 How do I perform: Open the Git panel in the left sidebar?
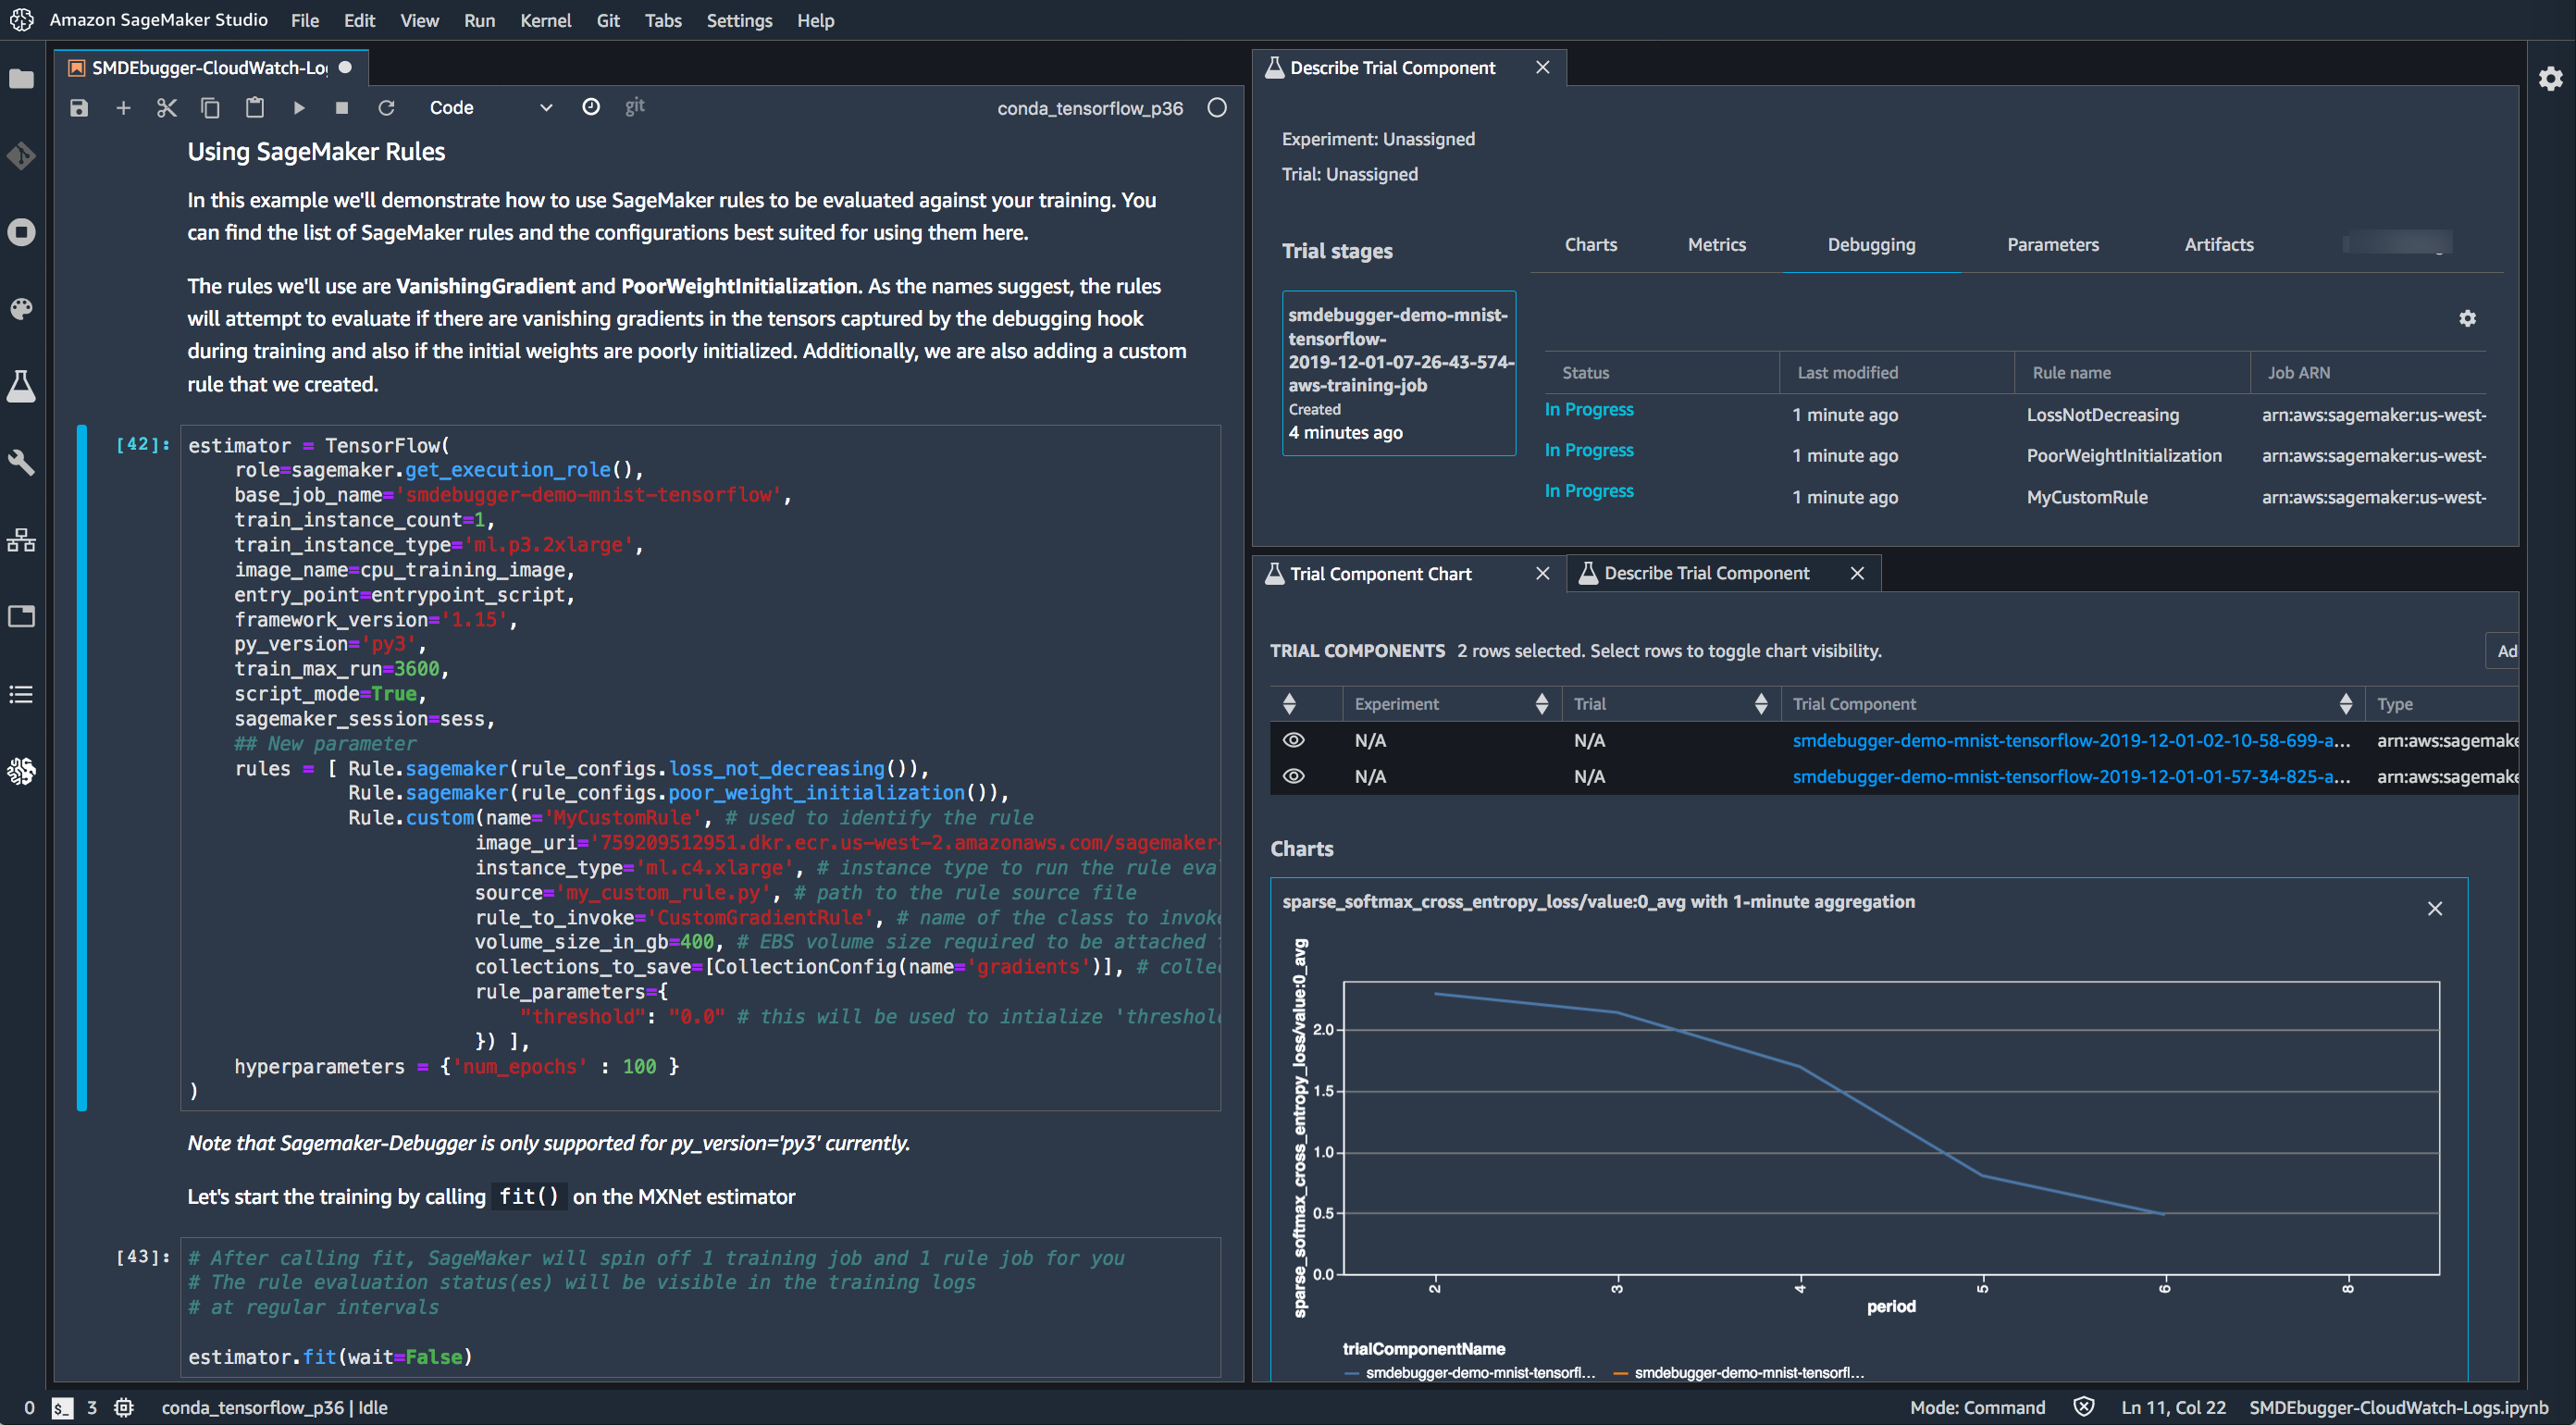(x=22, y=156)
